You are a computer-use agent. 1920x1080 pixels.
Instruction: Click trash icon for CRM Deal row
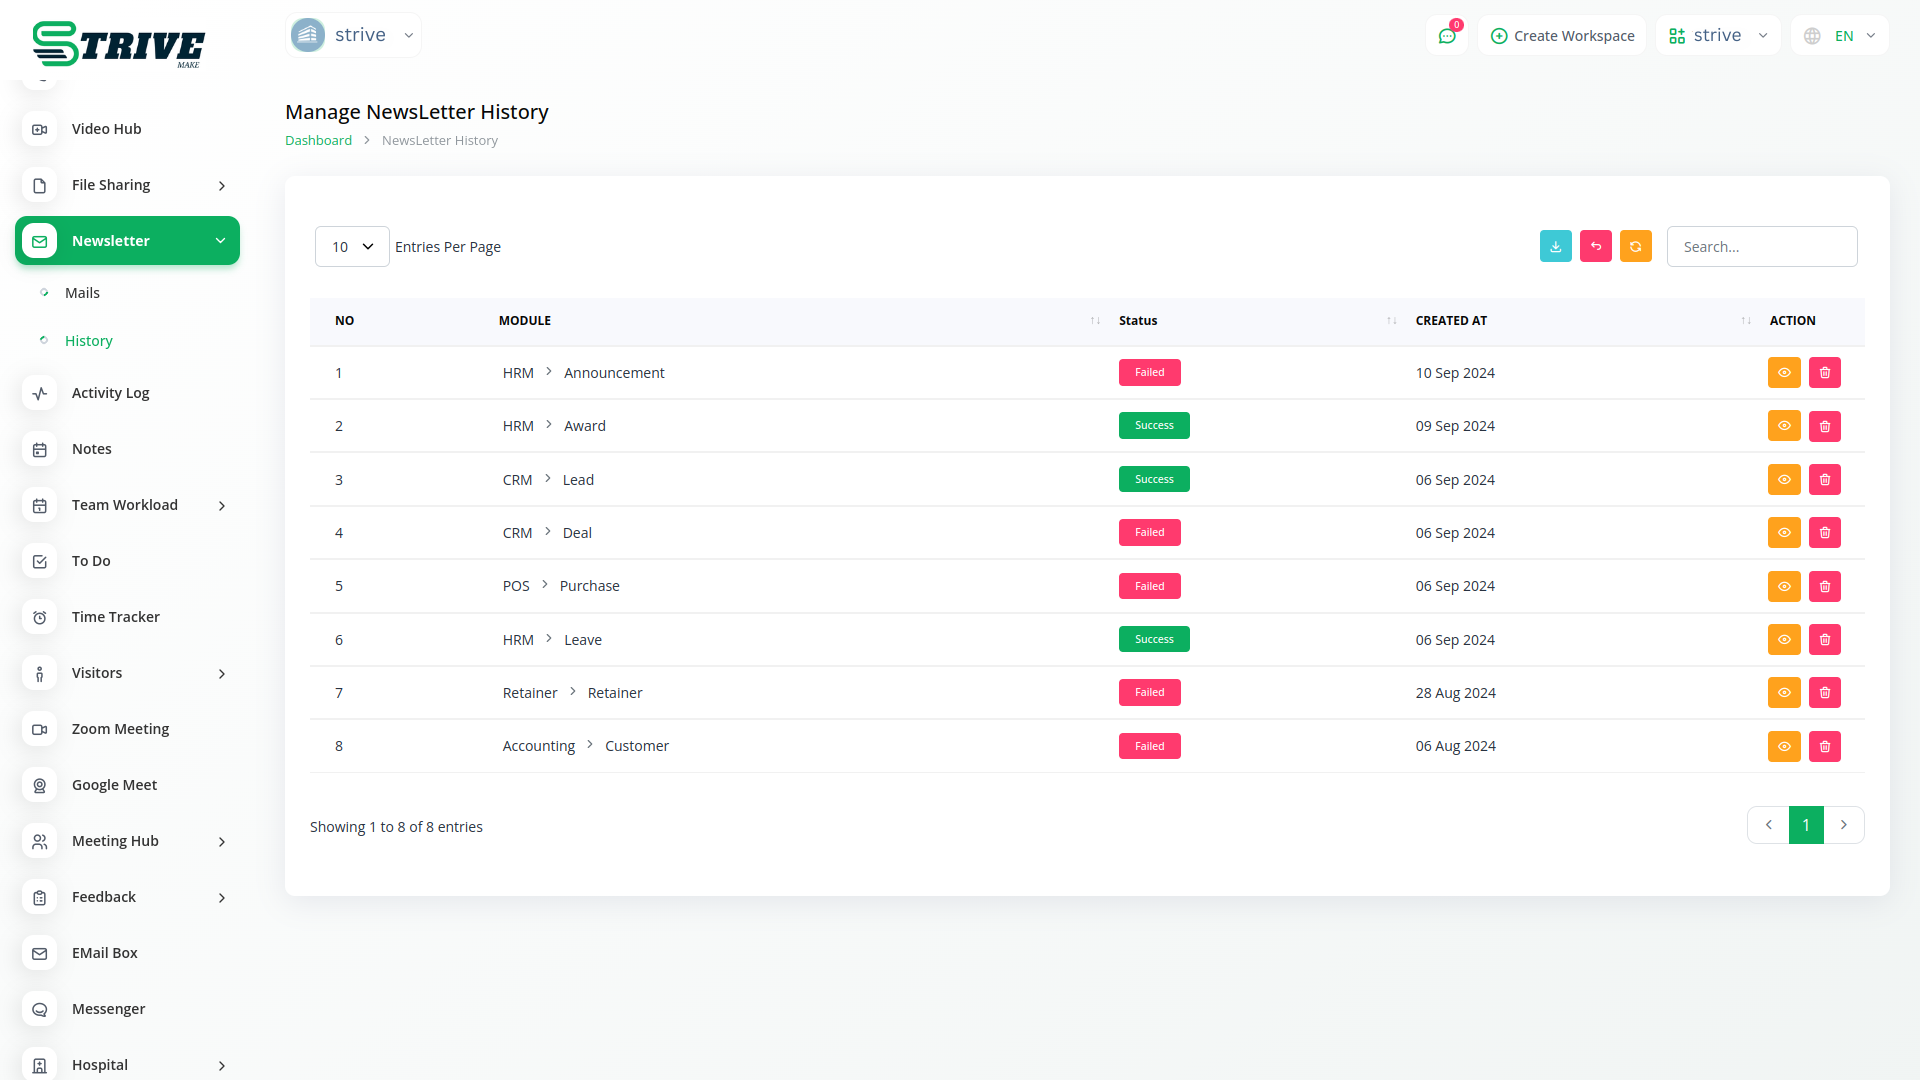point(1824,533)
